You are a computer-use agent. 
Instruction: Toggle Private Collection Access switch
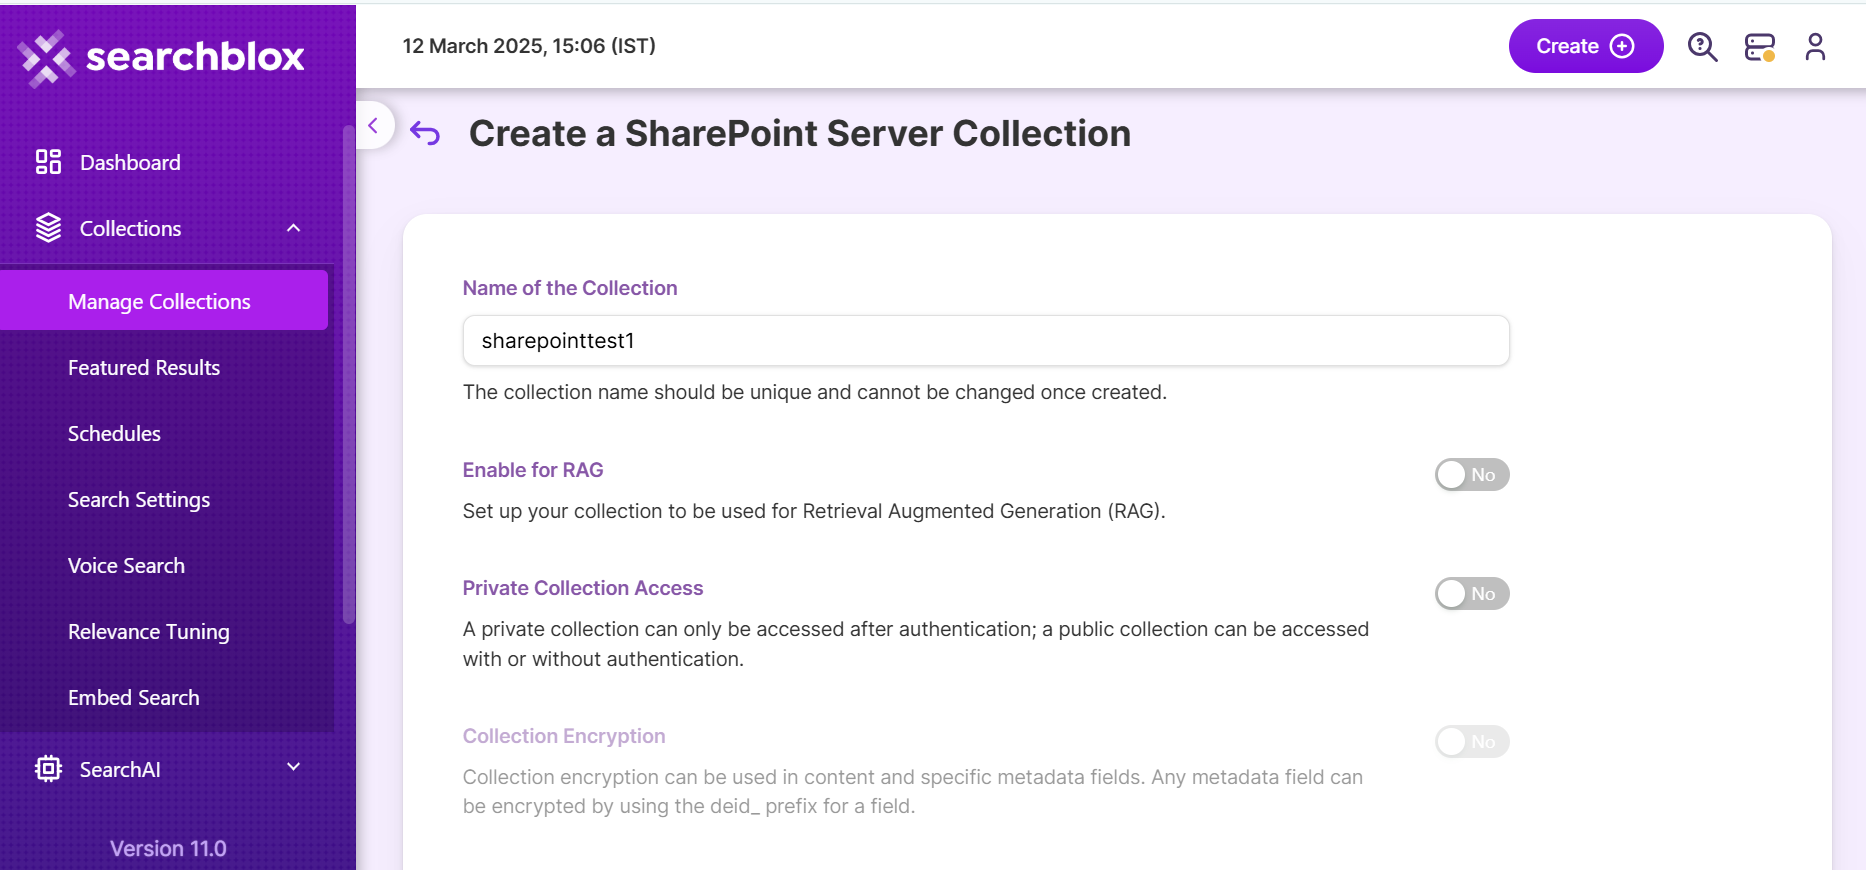click(x=1472, y=594)
